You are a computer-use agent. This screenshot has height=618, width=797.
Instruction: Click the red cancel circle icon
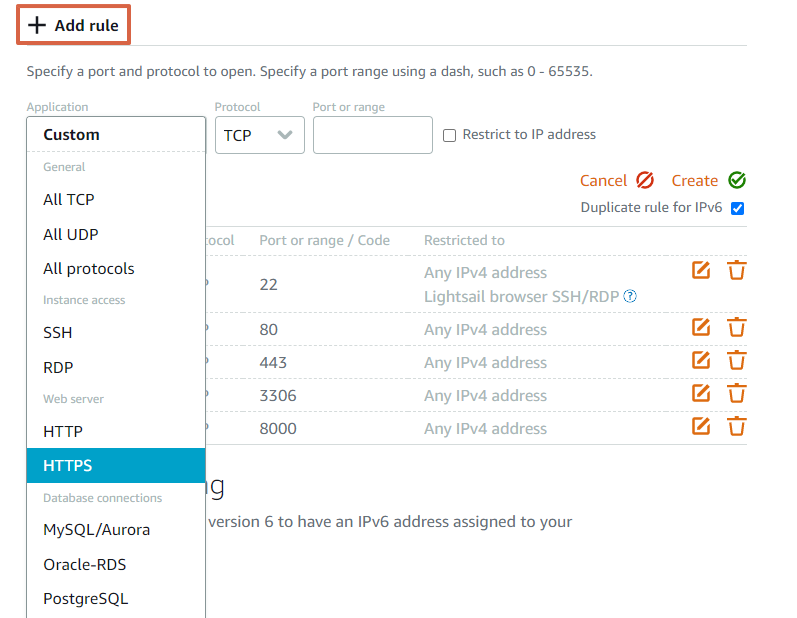click(x=645, y=180)
